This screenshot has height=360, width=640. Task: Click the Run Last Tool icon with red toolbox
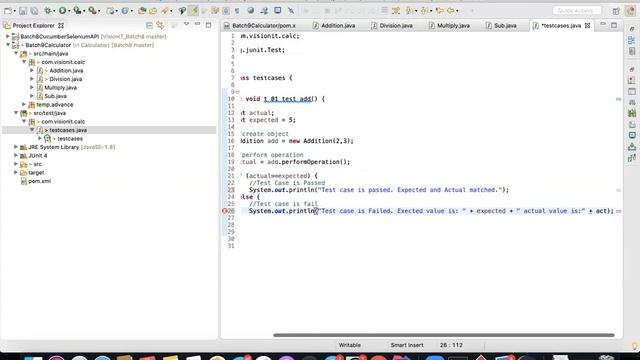click(x=93, y=11)
